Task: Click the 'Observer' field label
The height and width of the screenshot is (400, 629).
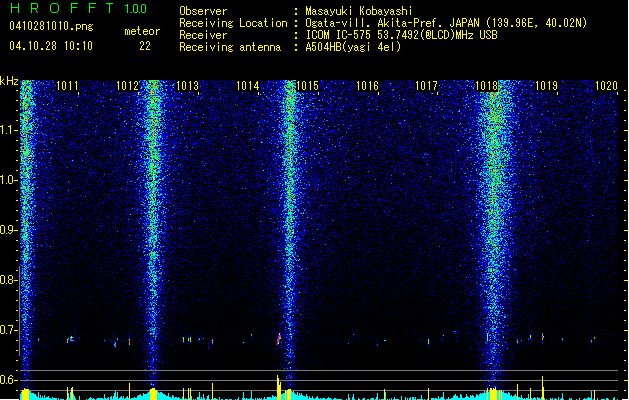Action: click(x=203, y=11)
